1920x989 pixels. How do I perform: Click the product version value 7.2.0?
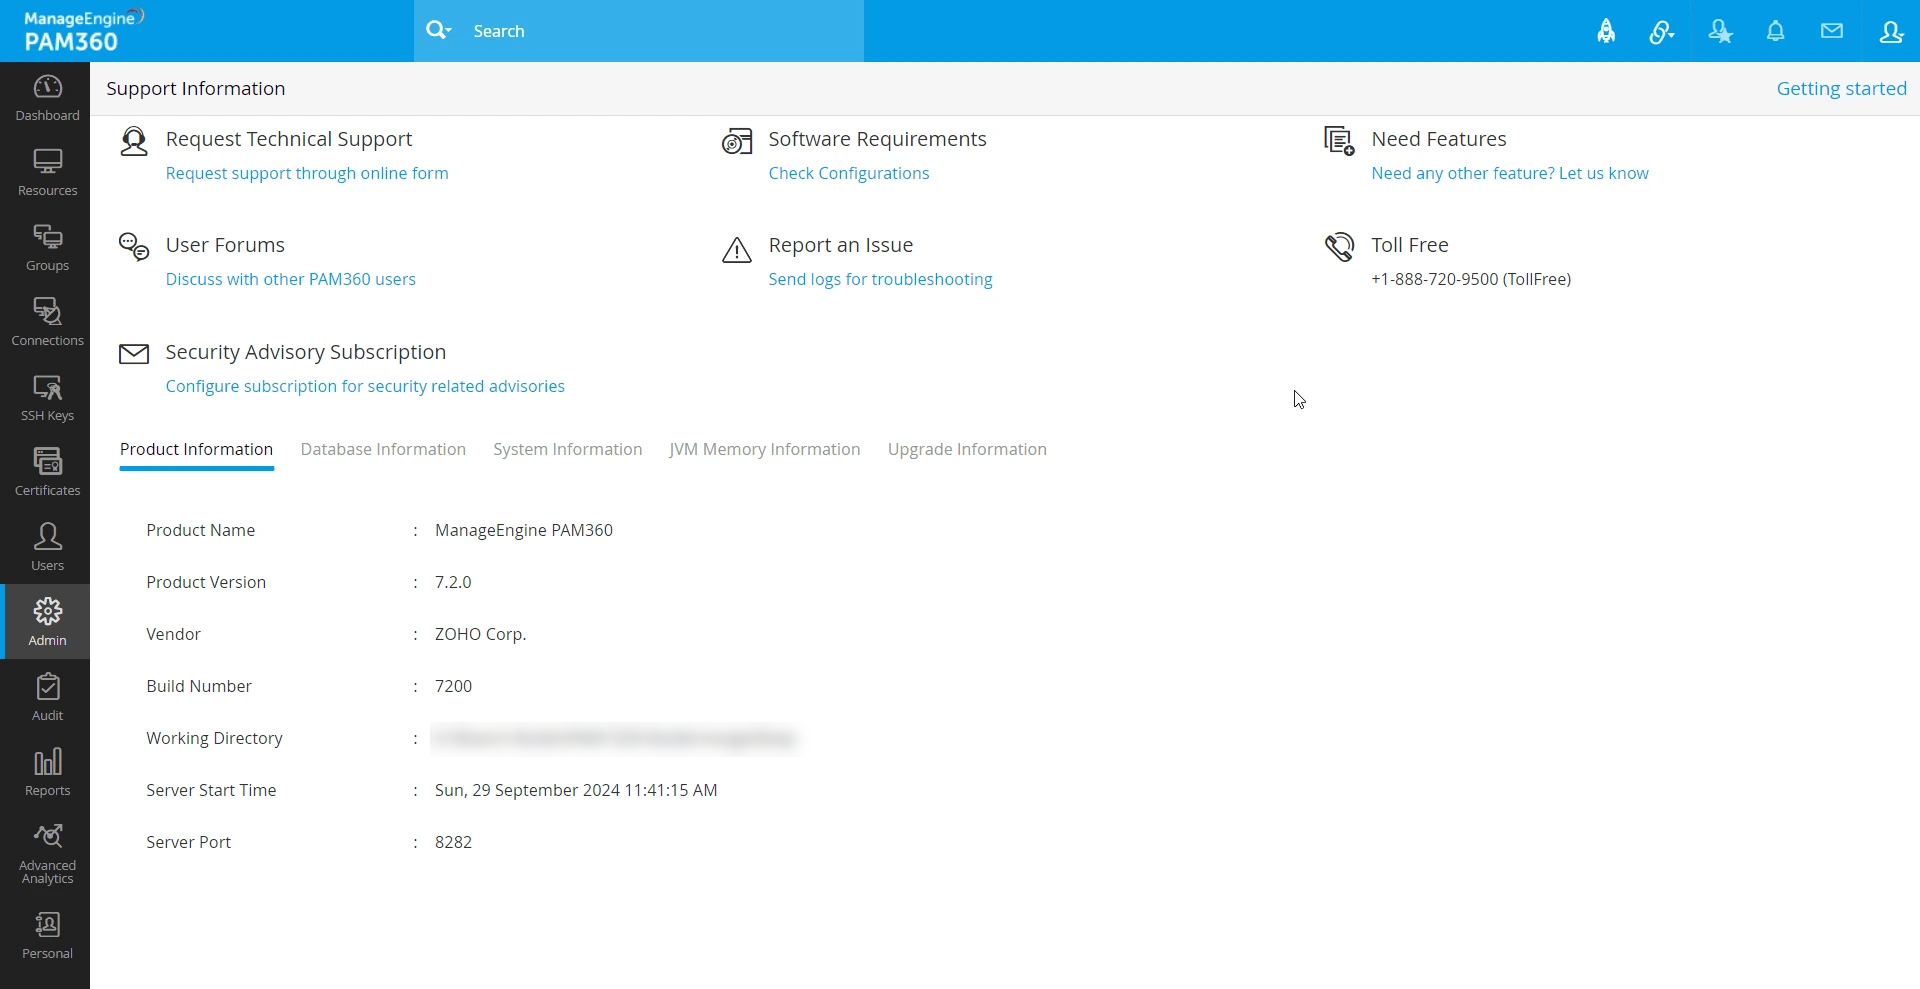click(453, 583)
